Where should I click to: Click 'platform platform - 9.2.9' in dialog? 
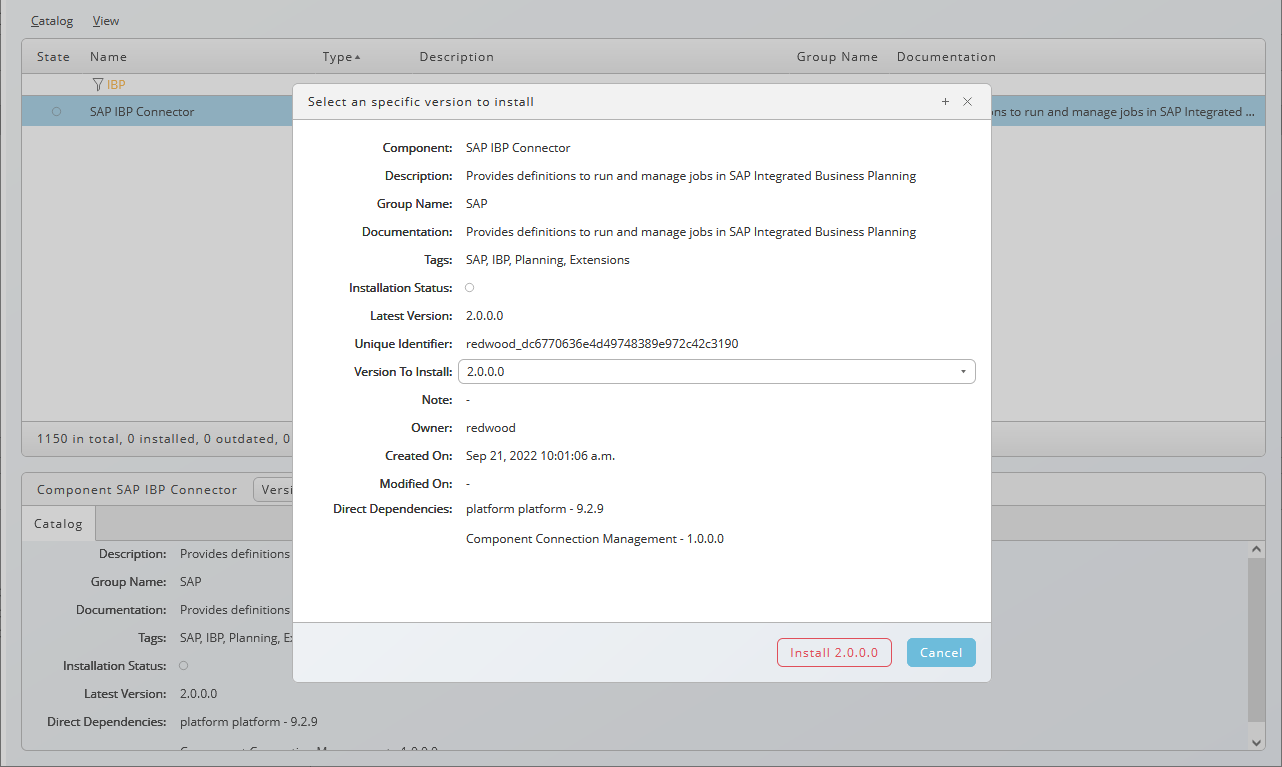tap(534, 509)
